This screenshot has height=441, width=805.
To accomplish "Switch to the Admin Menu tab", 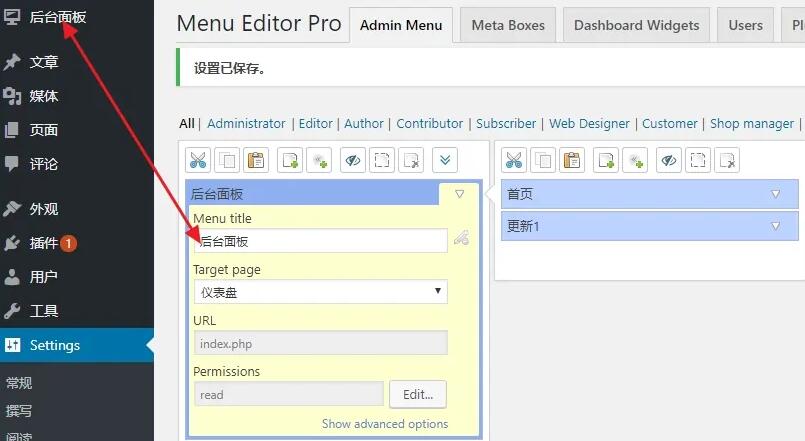I will click(x=401, y=25).
